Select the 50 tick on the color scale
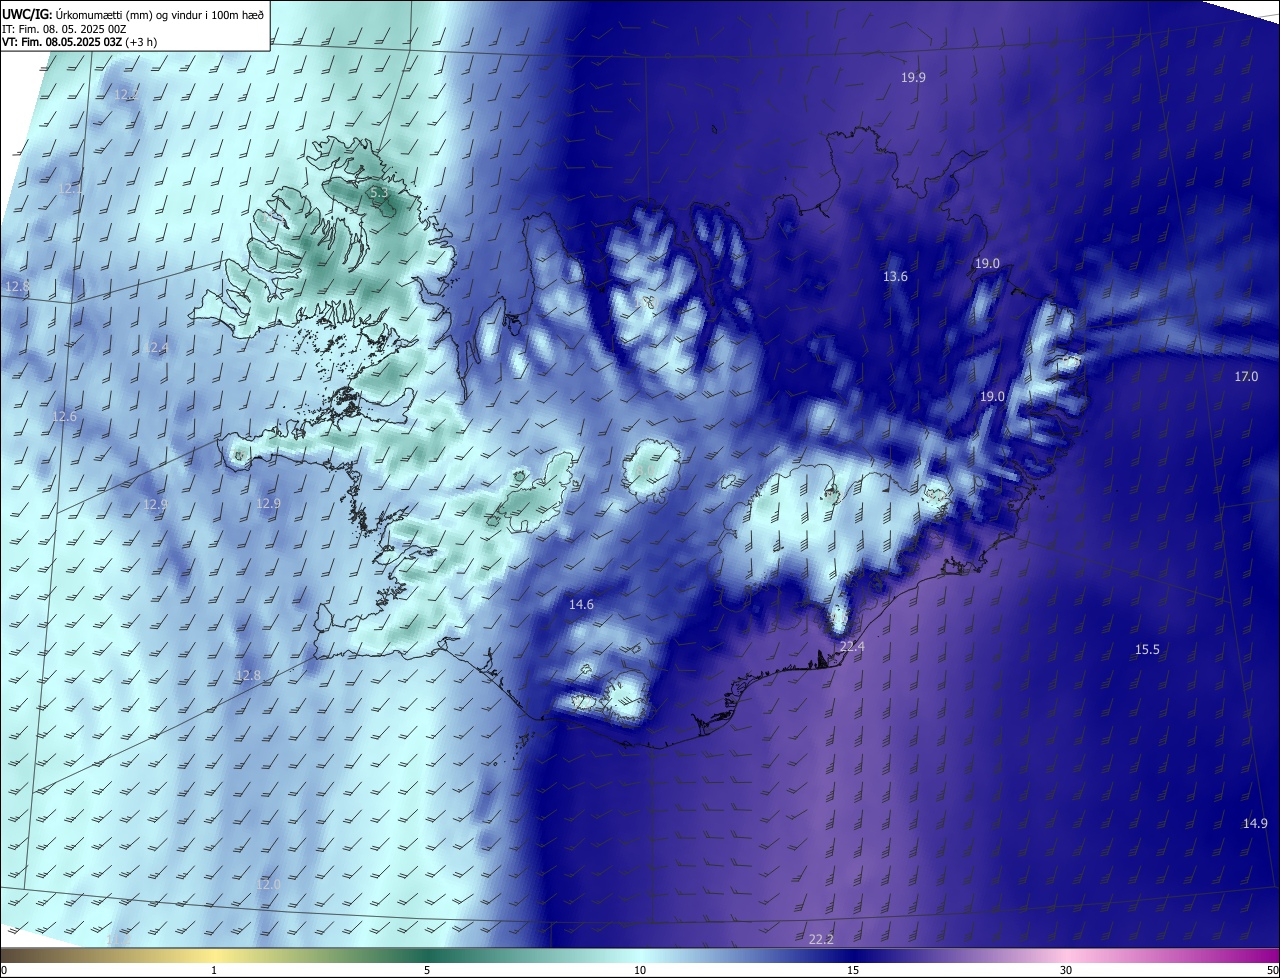This screenshot has height=978, width=1280. (x=1272, y=970)
